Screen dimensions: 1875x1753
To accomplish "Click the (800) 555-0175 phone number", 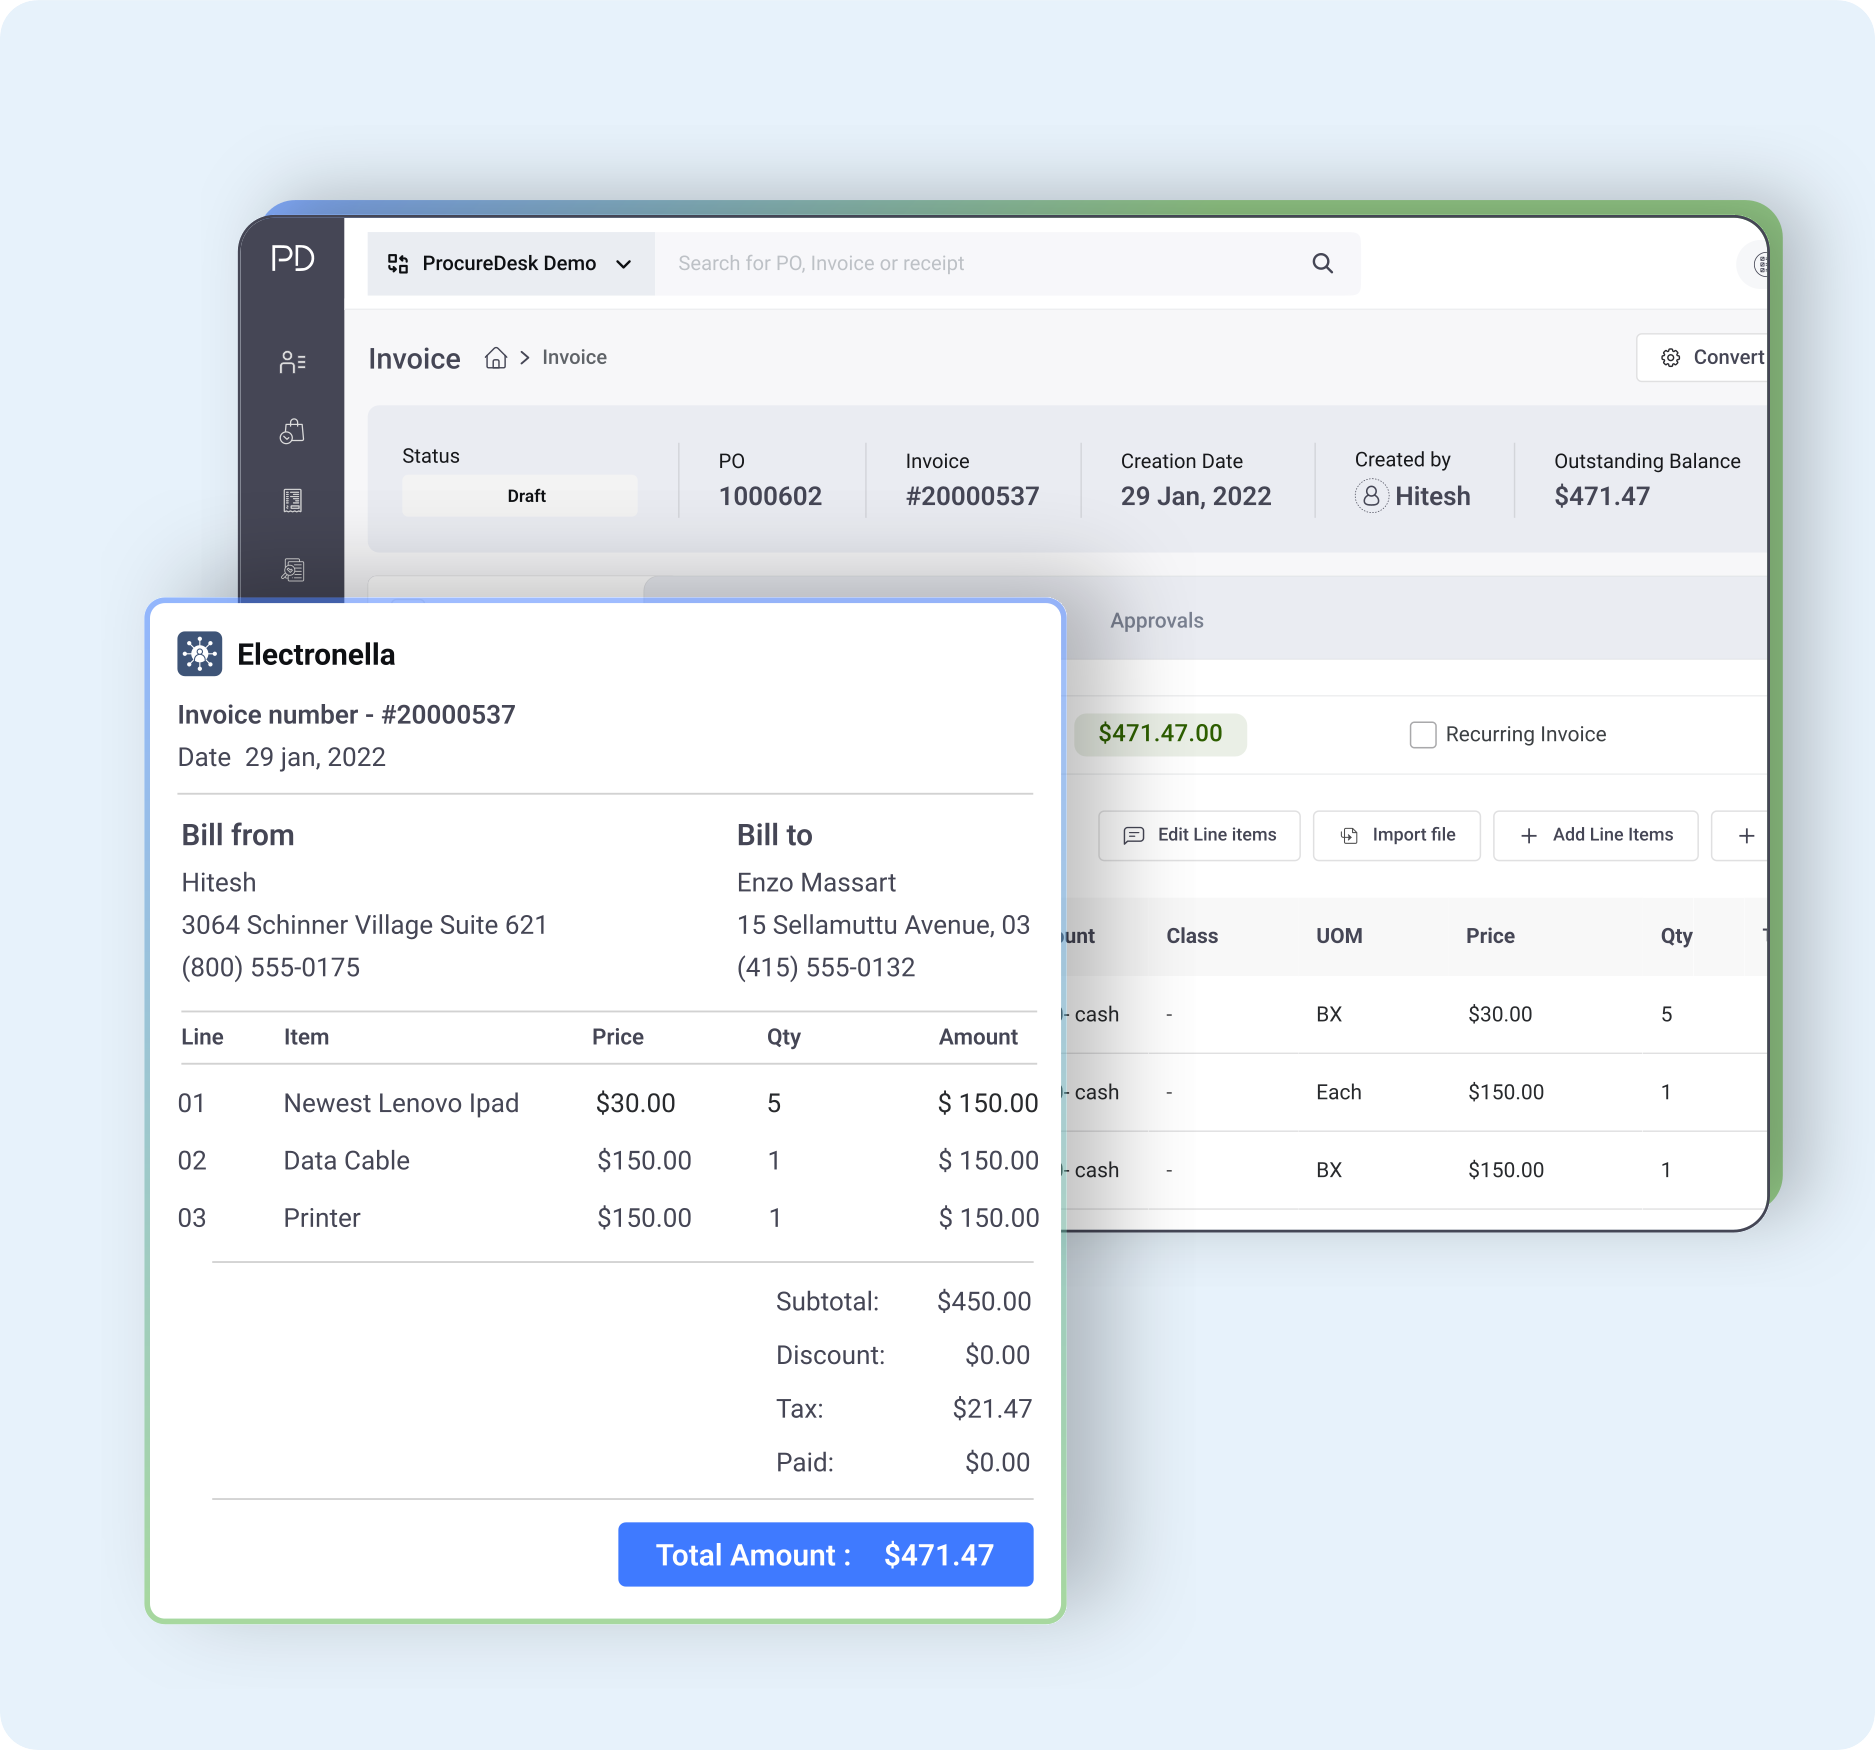I will (x=271, y=968).
